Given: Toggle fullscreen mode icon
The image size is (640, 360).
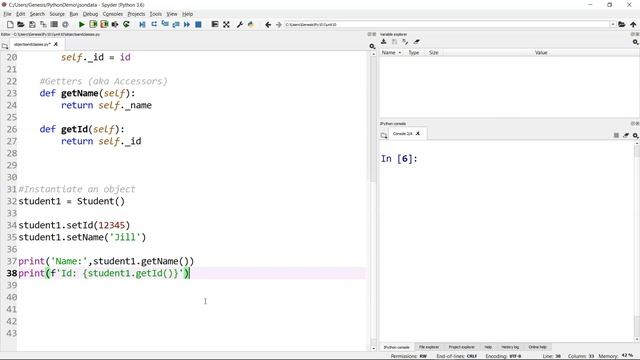Looking at the screenshot, I should [226, 24].
